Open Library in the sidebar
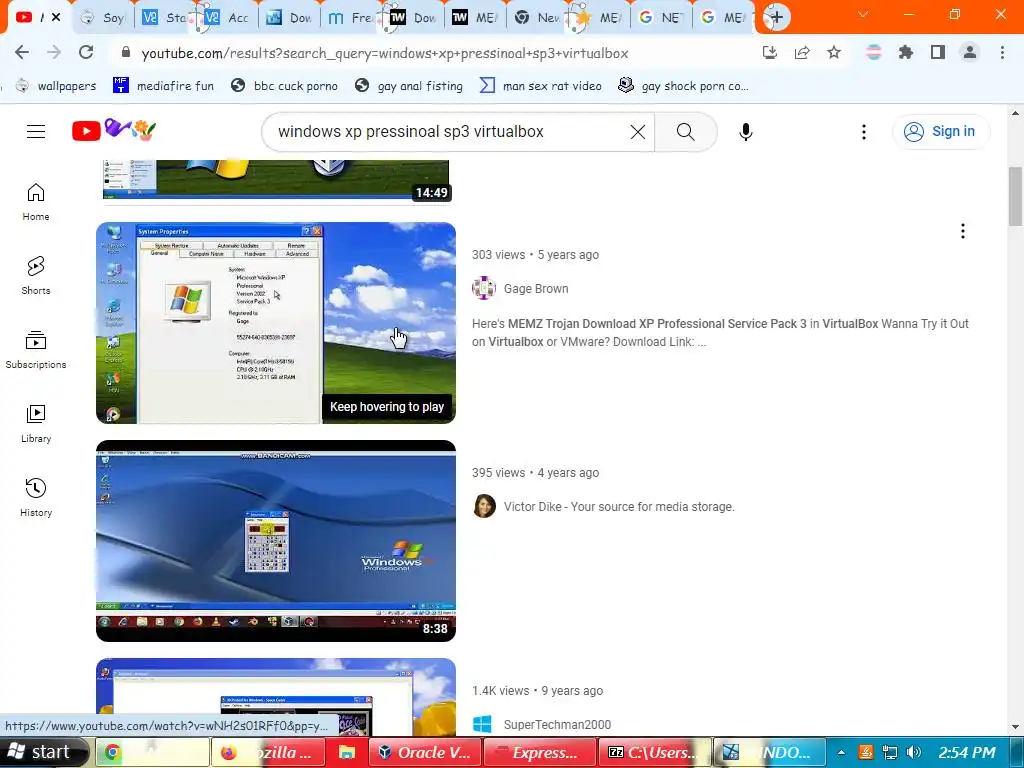This screenshot has width=1024, height=768. [36, 424]
